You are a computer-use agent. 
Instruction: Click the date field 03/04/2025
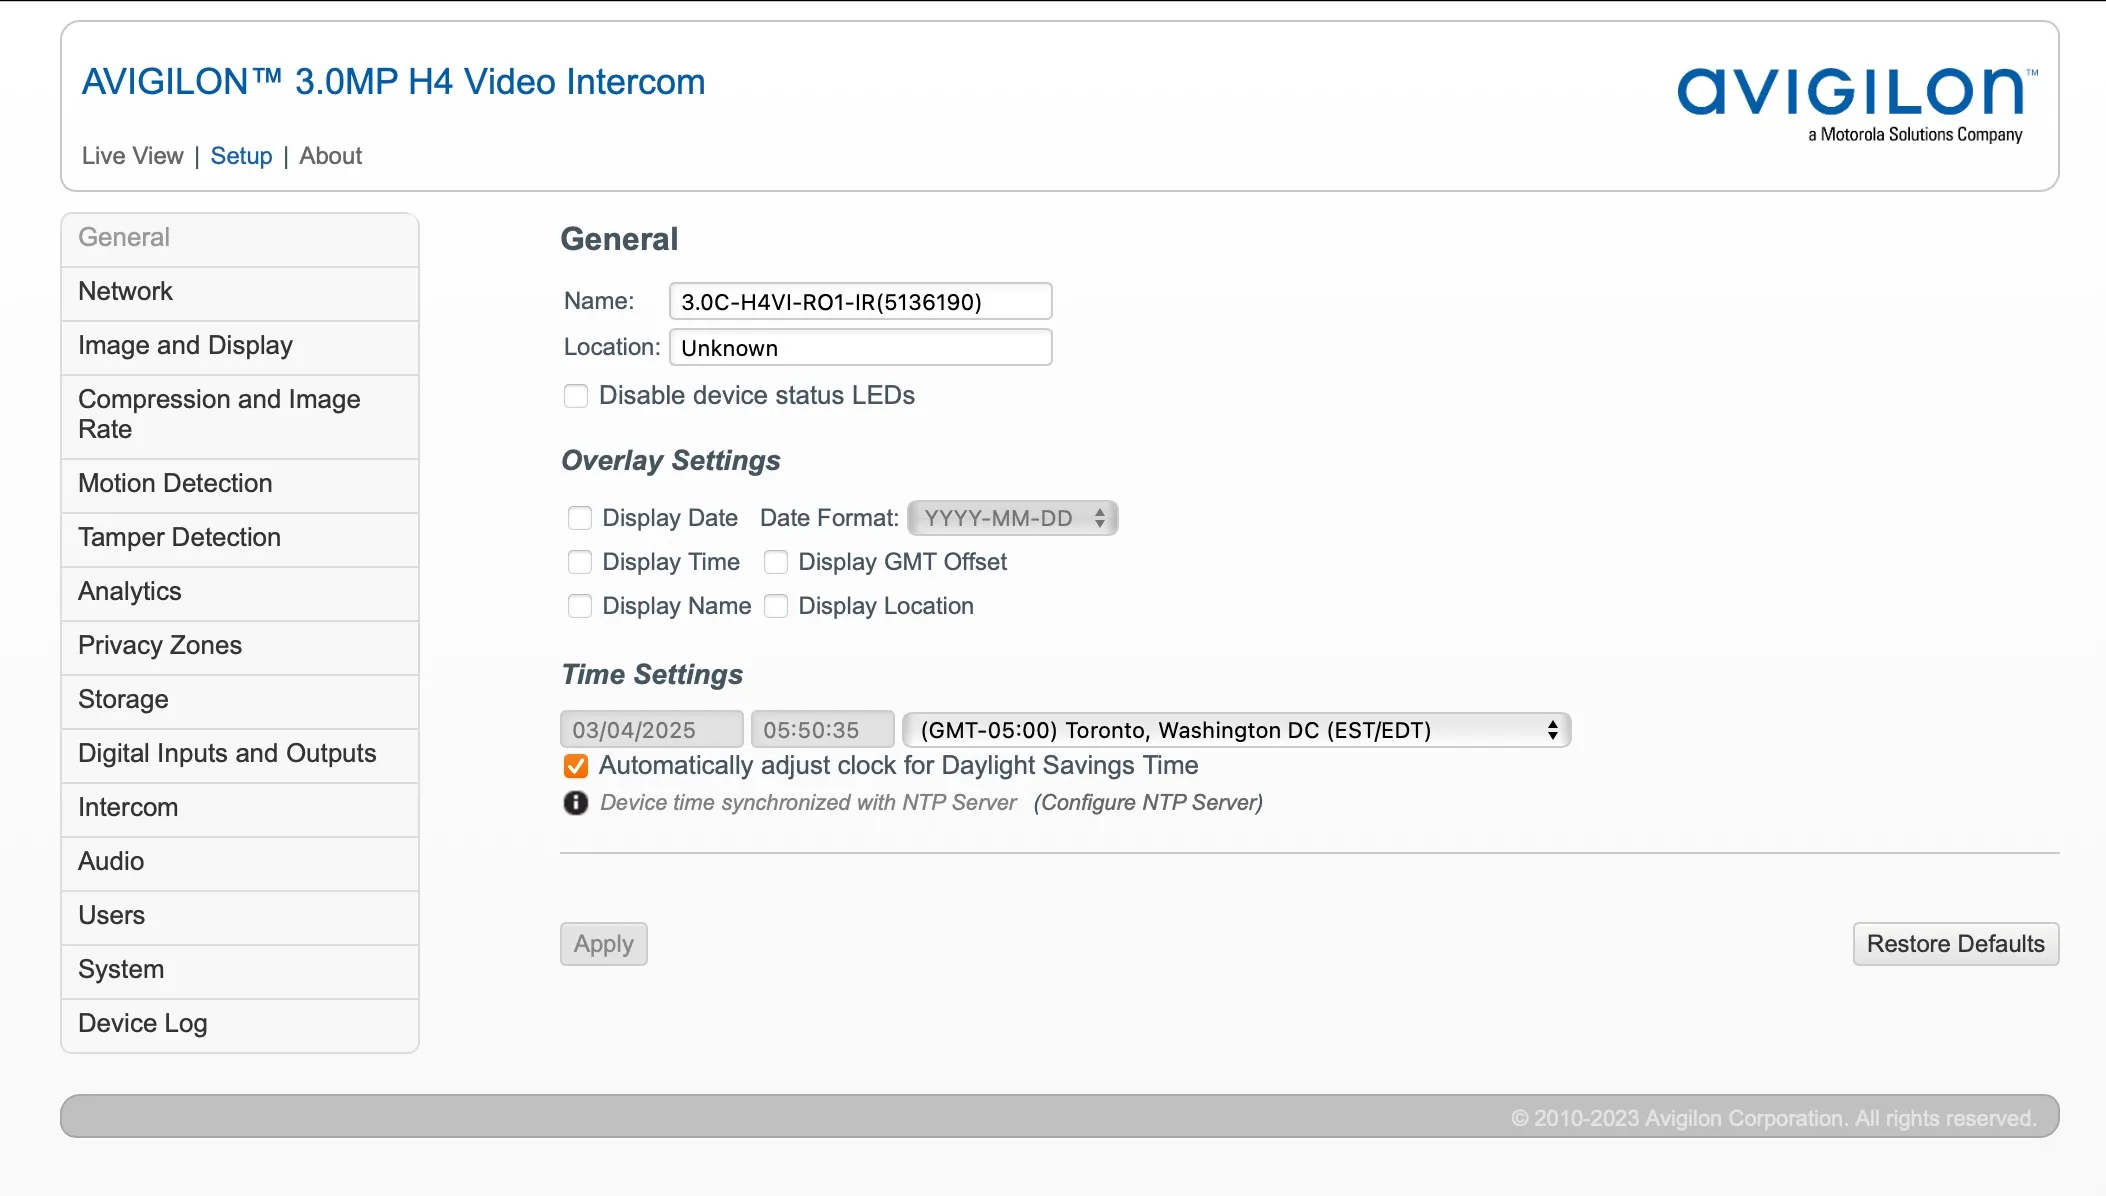[652, 730]
